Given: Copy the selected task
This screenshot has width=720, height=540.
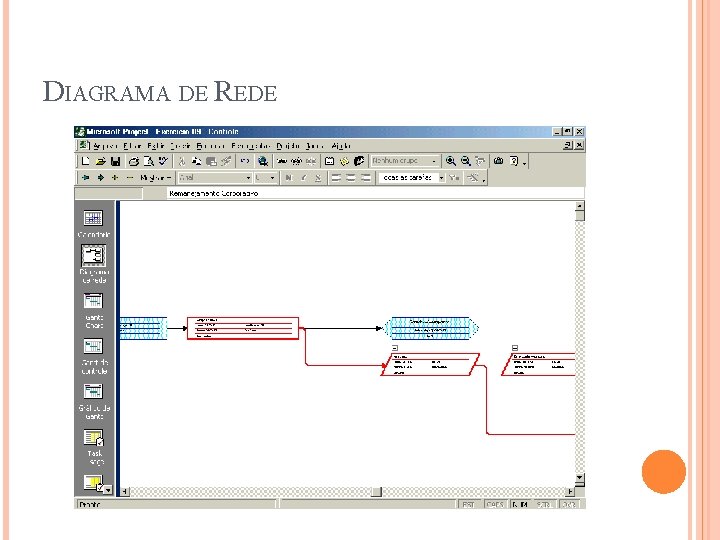Looking at the screenshot, I should (x=197, y=161).
